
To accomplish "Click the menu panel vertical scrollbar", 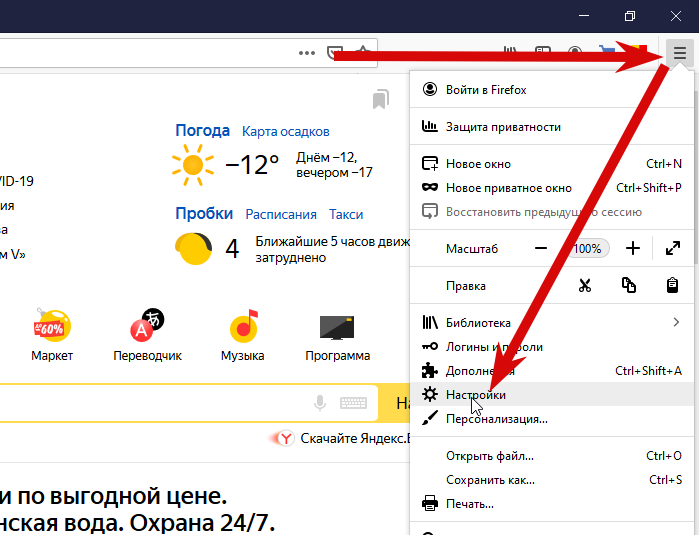I will [696, 178].
